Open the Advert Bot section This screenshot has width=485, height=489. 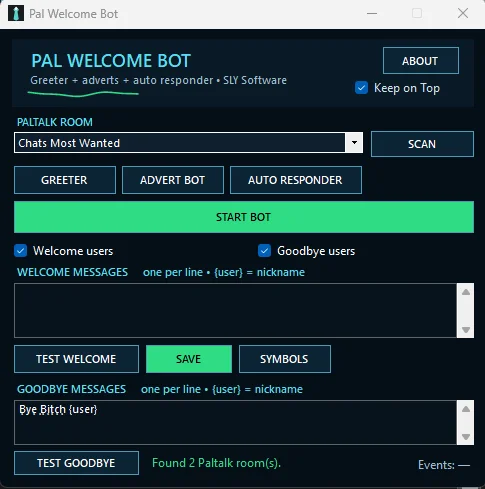[x=173, y=180]
